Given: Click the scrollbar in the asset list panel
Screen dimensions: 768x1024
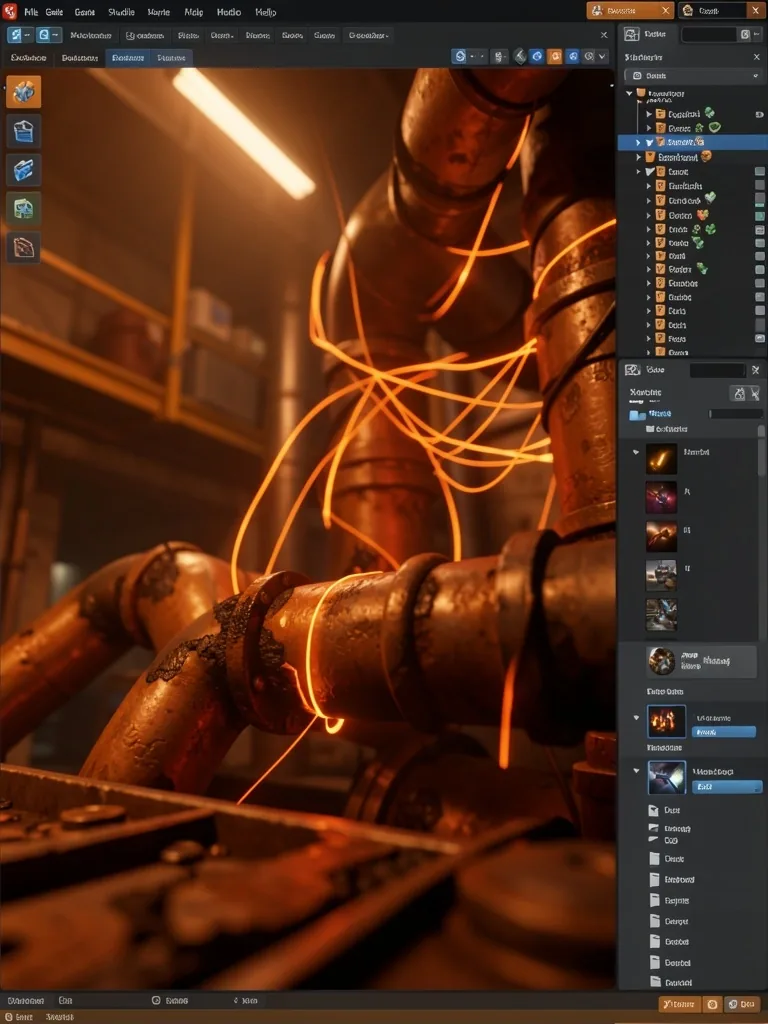Looking at the screenshot, I should coord(761,451).
